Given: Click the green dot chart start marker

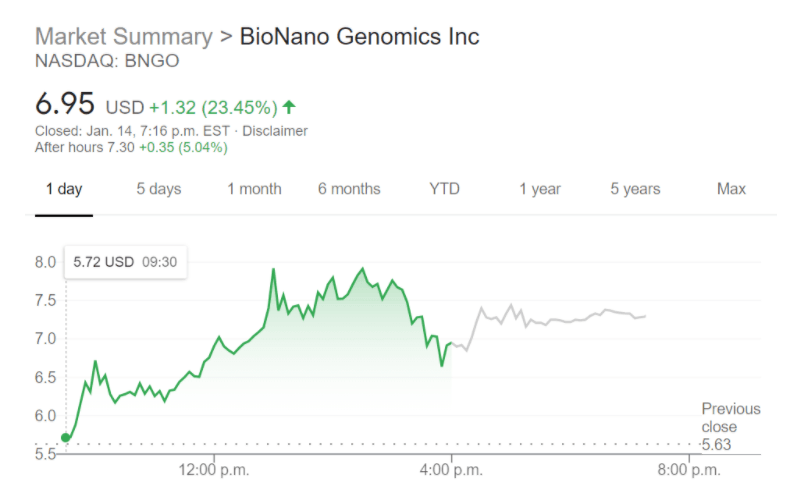Looking at the screenshot, I should 66,437.
